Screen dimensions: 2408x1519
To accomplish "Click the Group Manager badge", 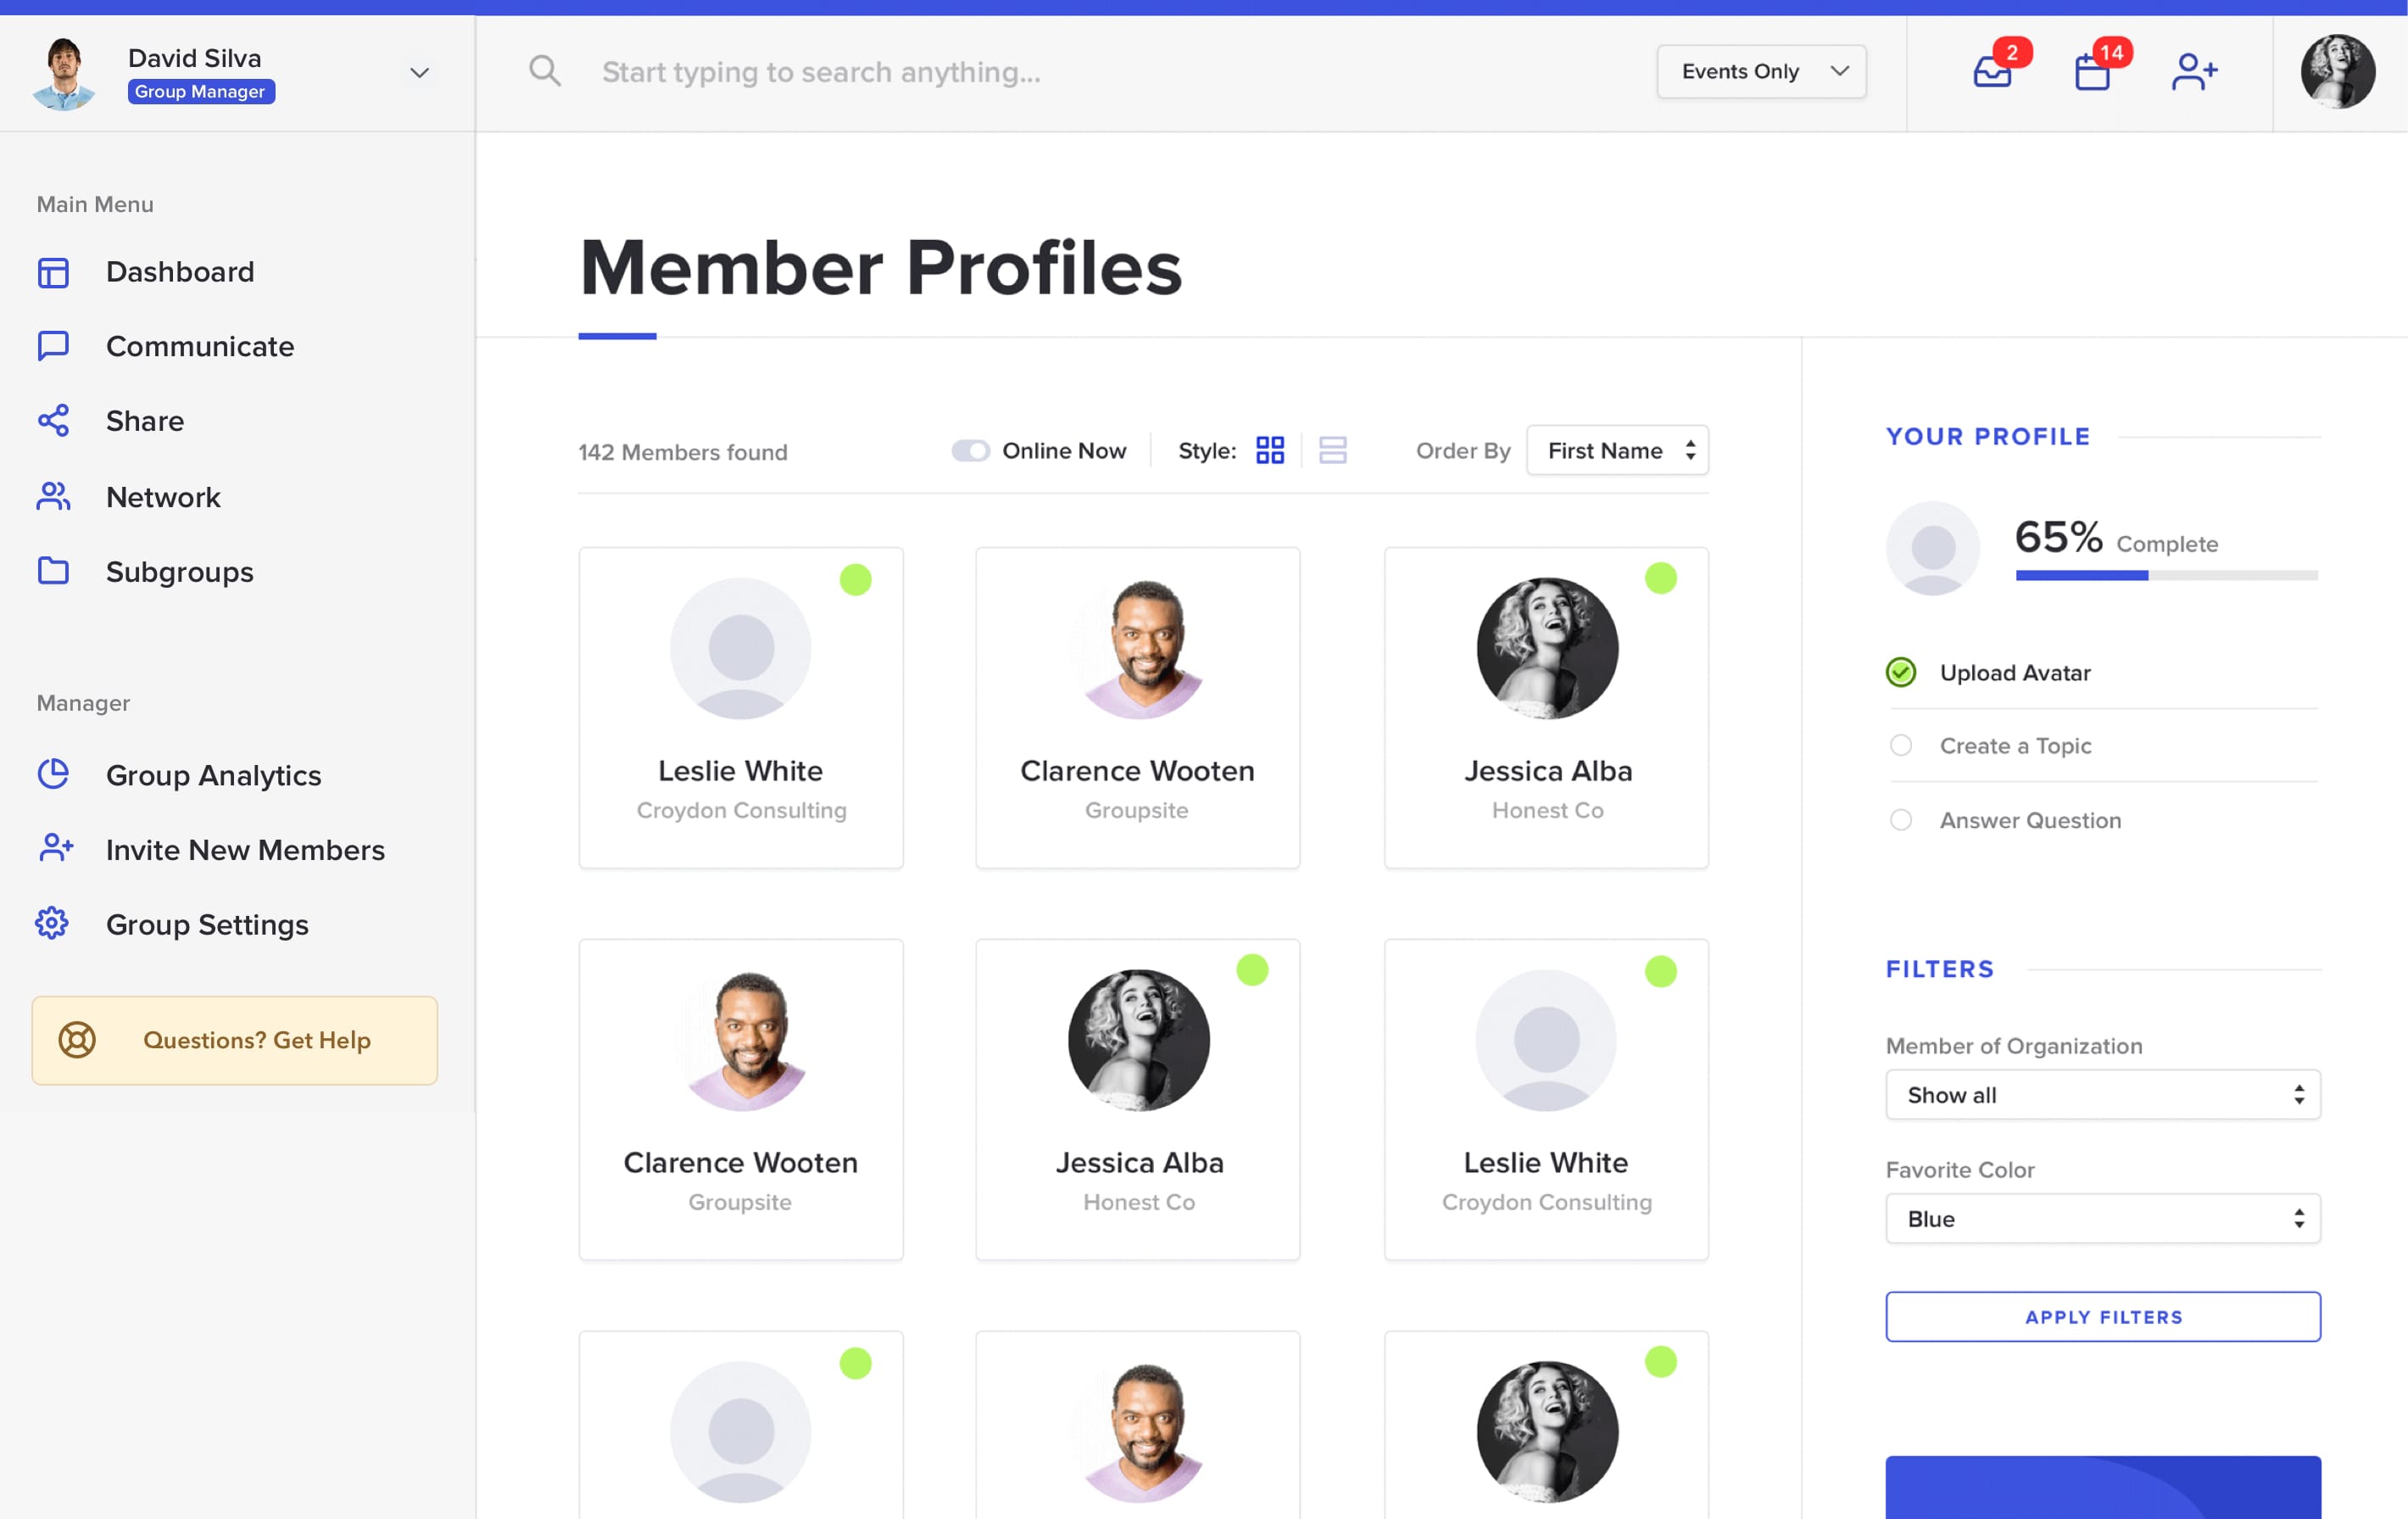I will coord(201,91).
